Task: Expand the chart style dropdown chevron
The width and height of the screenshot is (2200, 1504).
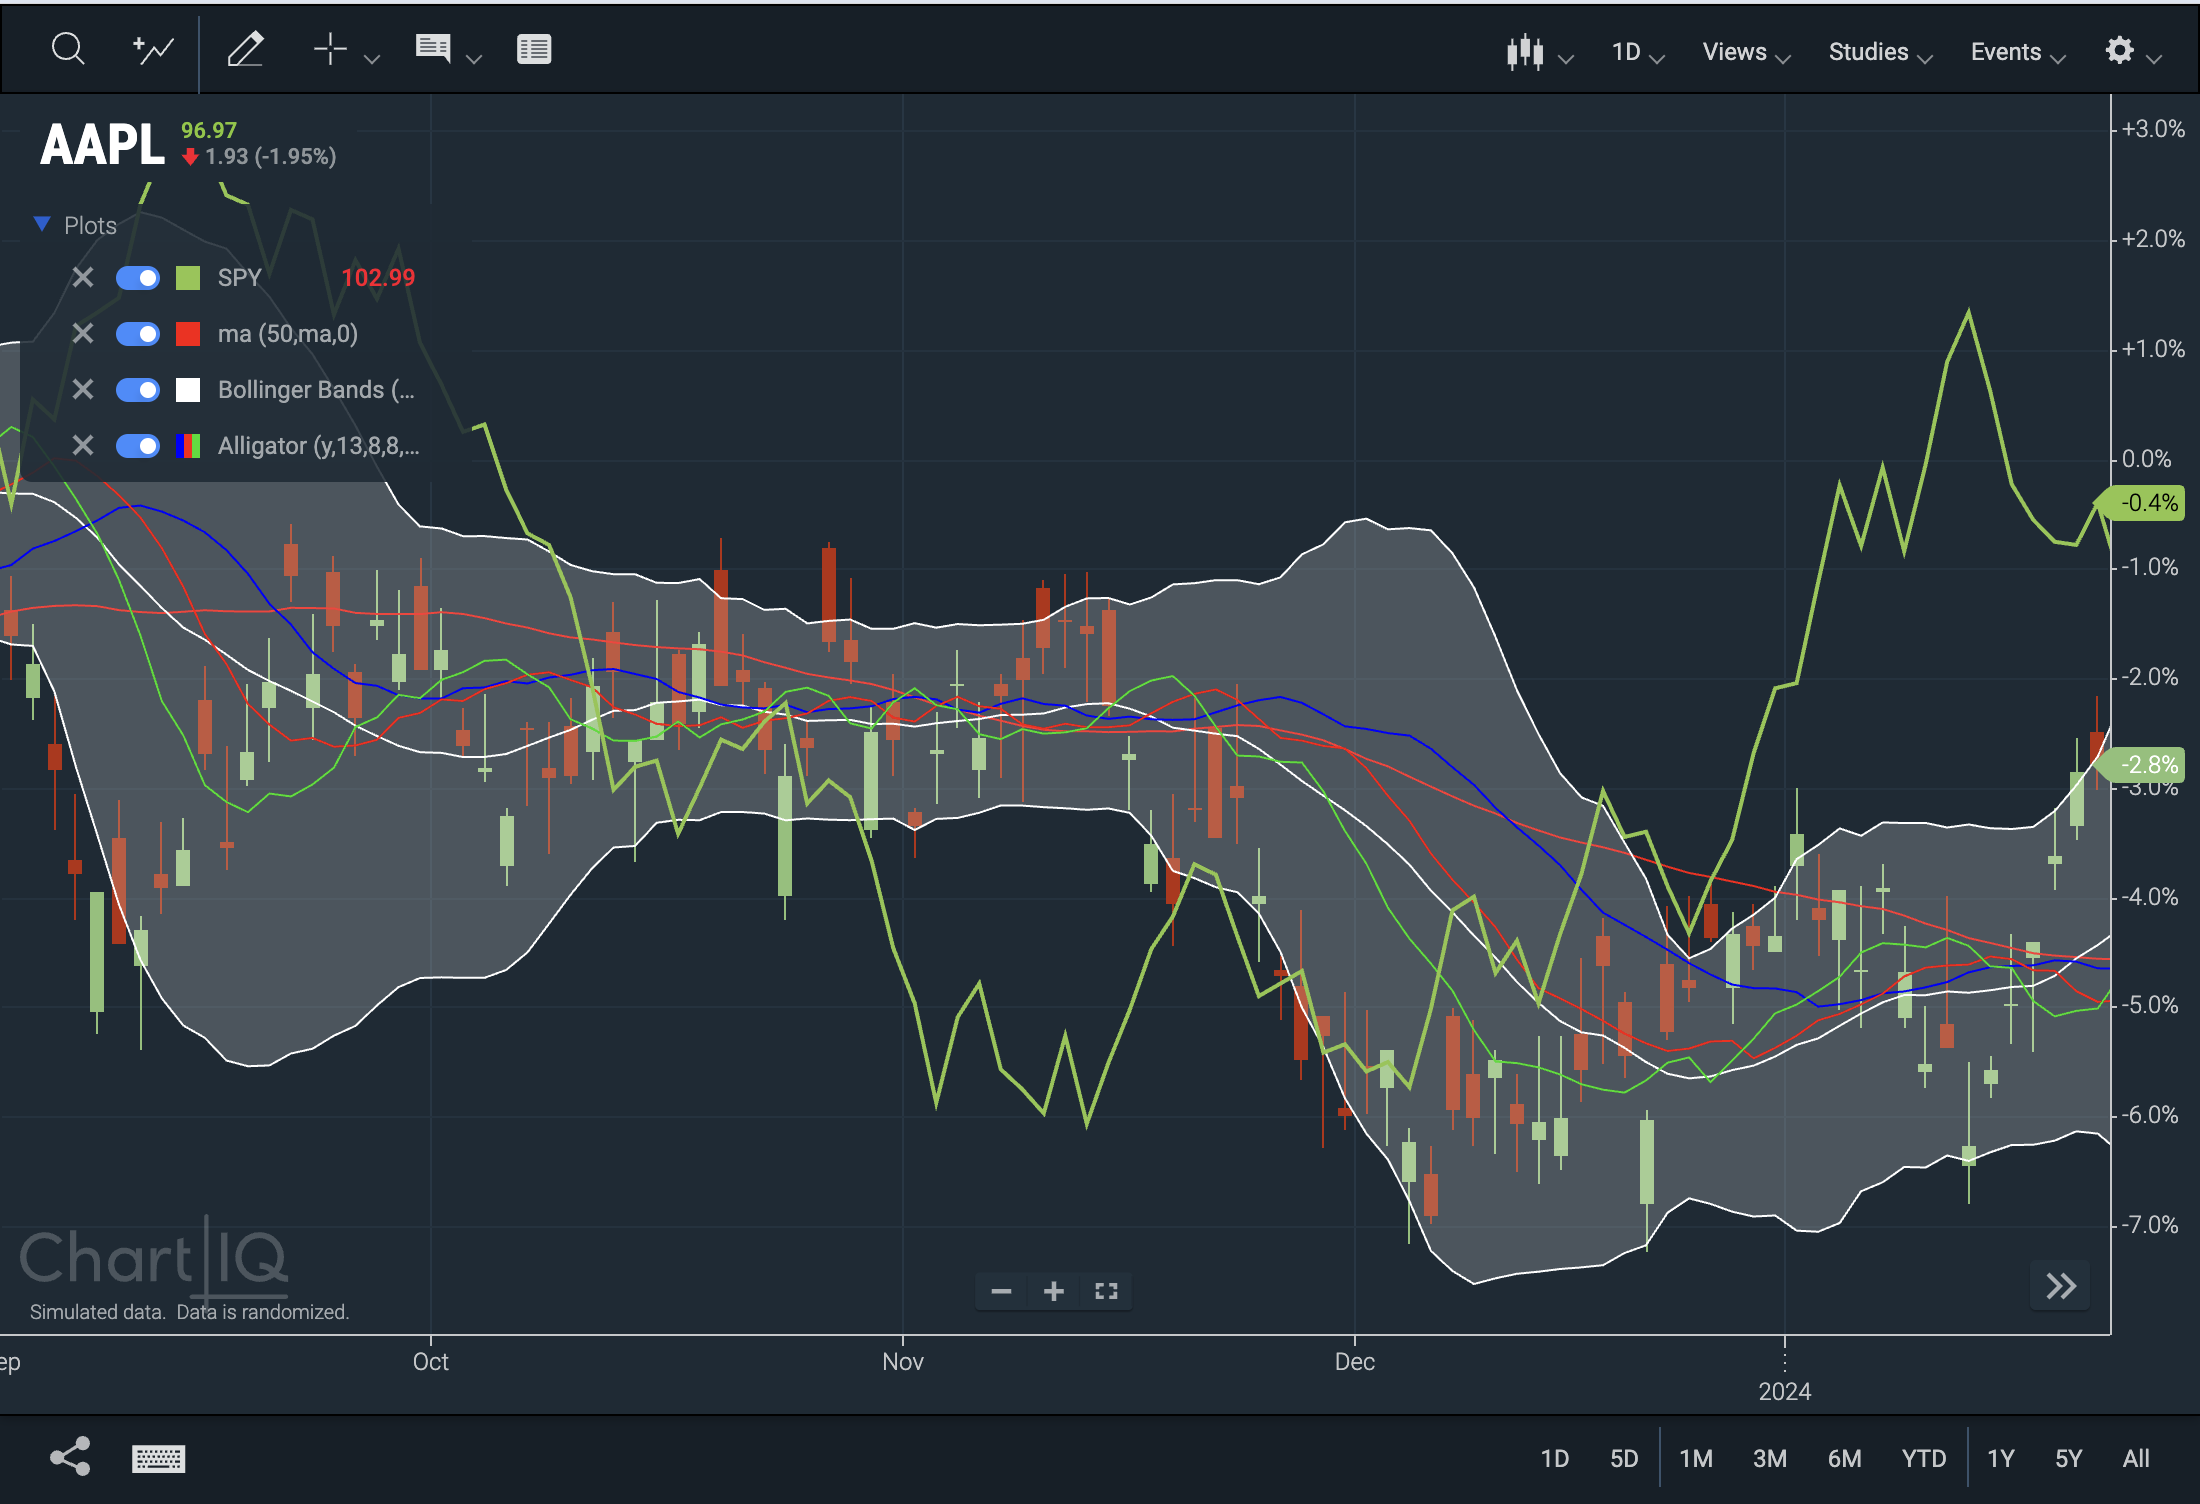Action: (1566, 59)
